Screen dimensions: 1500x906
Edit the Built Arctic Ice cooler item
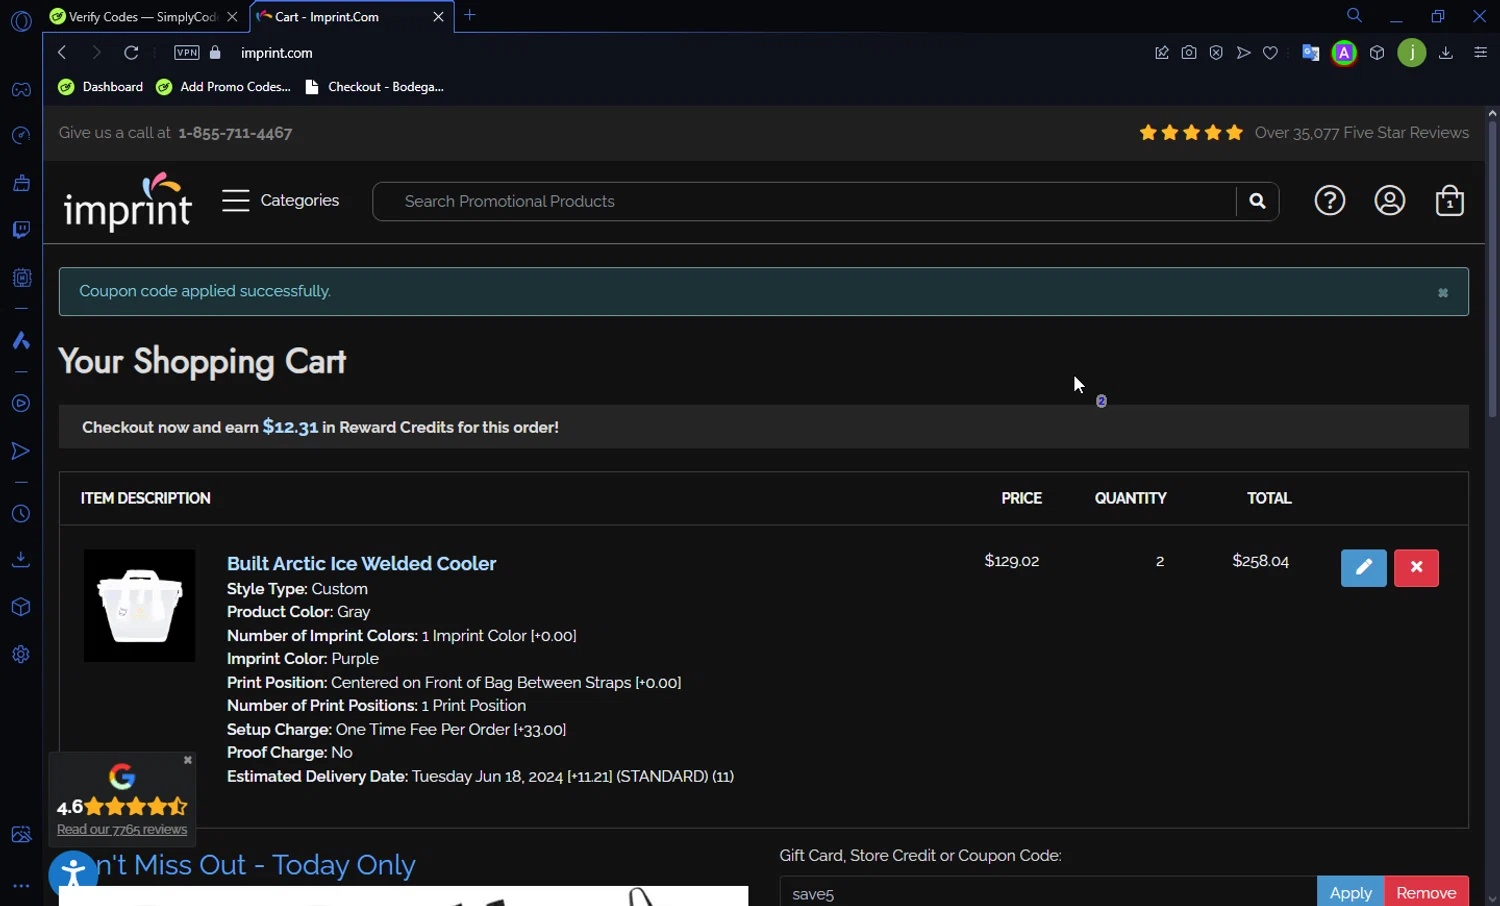(x=1364, y=568)
